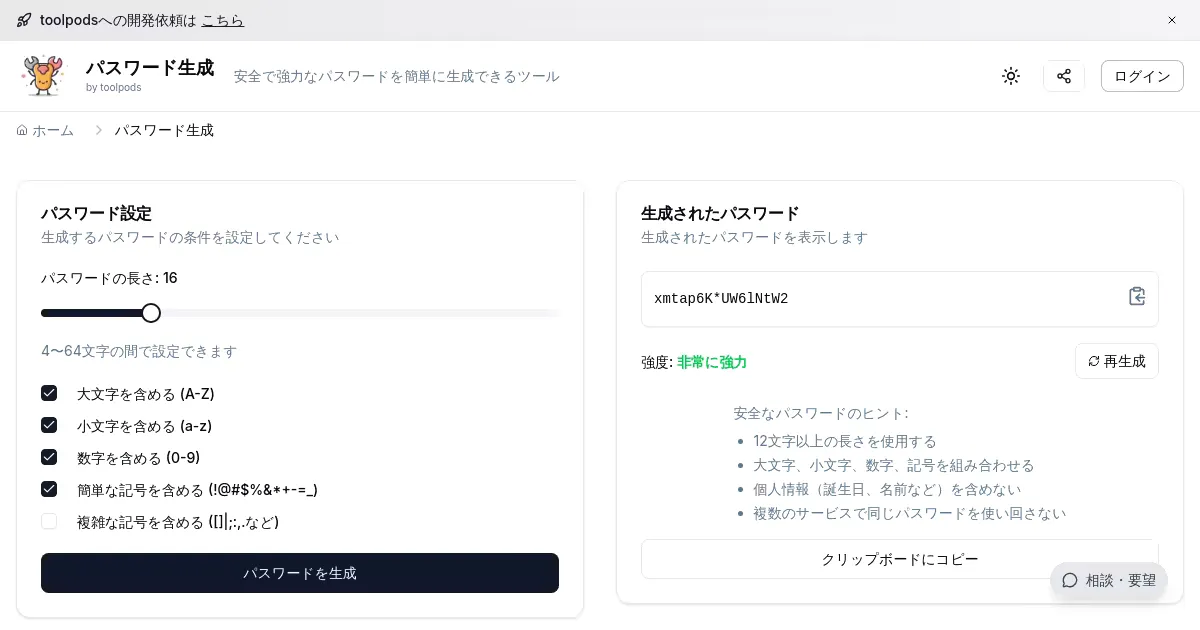Toggle the light/dark theme sun icon
Screen dimensions: 1200x630
[x=1011, y=76]
